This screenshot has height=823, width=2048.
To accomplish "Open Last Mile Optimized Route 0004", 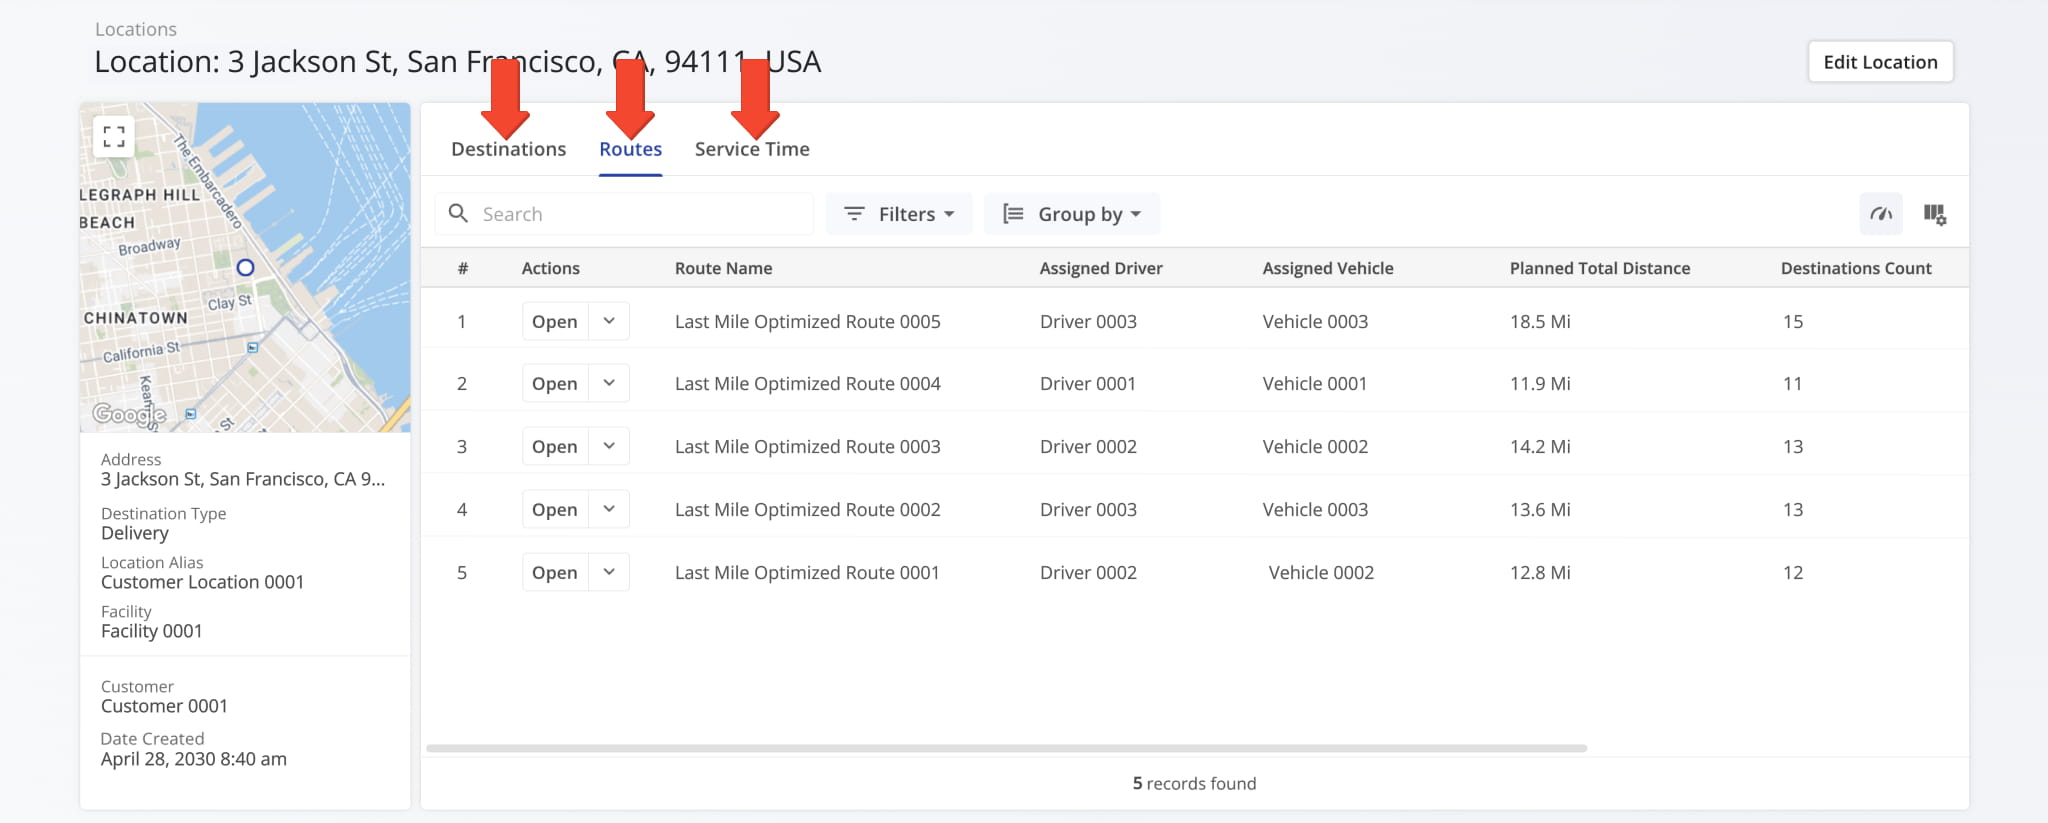I will pos(555,384).
